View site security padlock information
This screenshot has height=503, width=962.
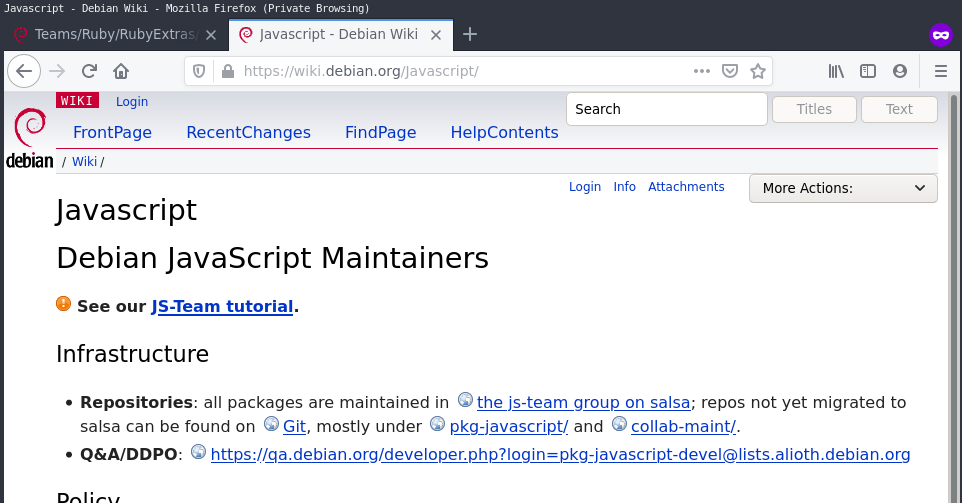(228, 71)
